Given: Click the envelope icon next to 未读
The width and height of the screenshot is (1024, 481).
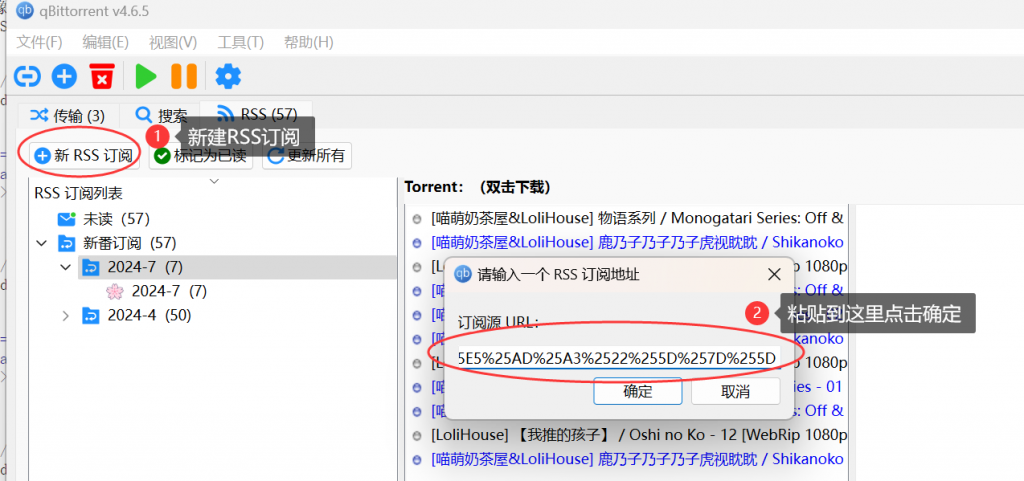Looking at the screenshot, I should pyautogui.click(x=67, y=219).
